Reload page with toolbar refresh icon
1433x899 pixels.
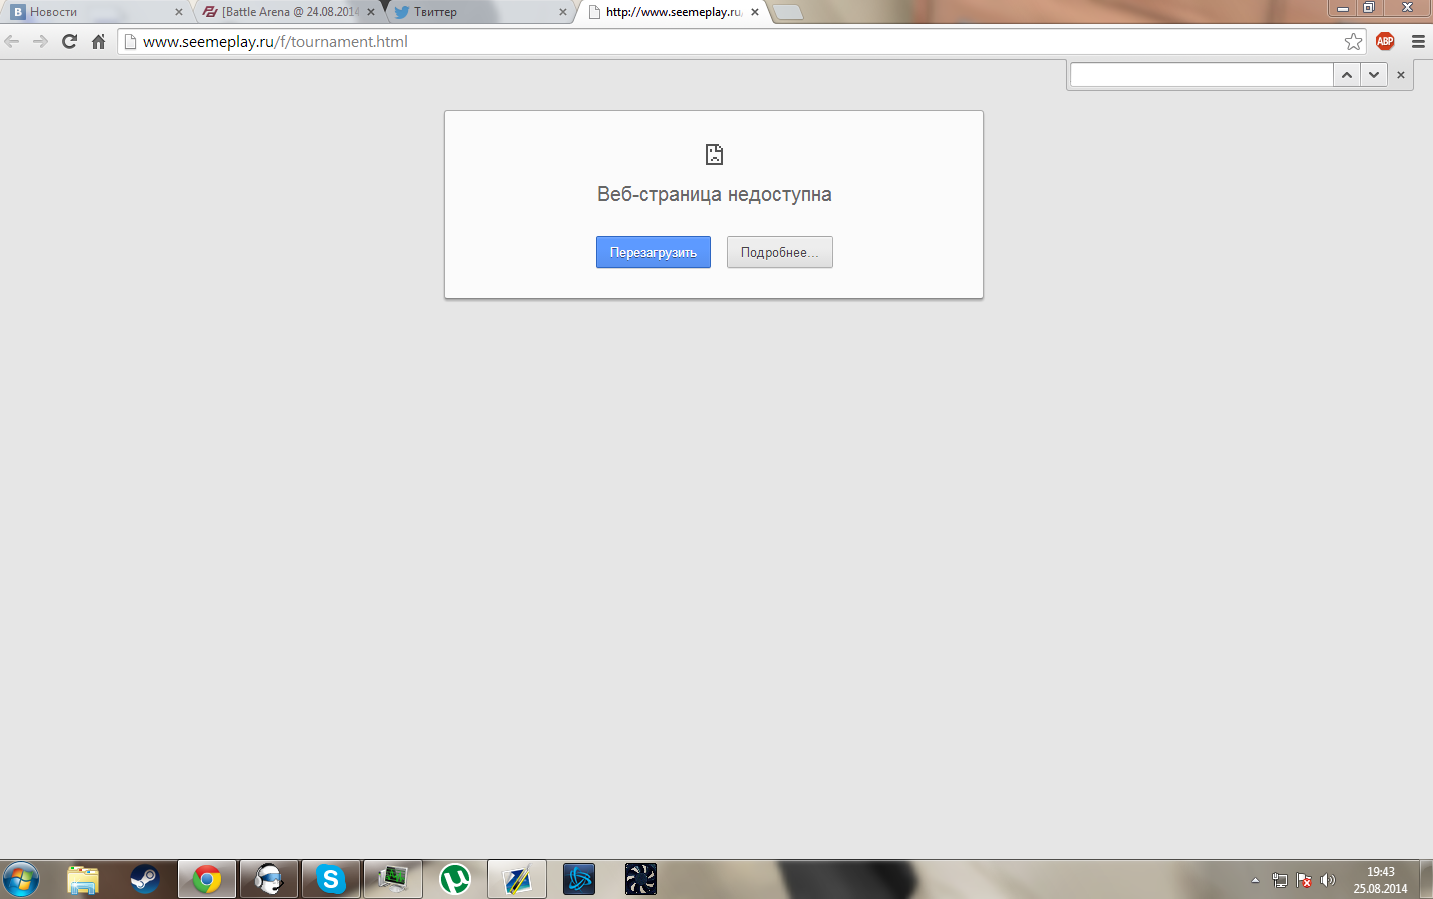(x=69, y=41)
